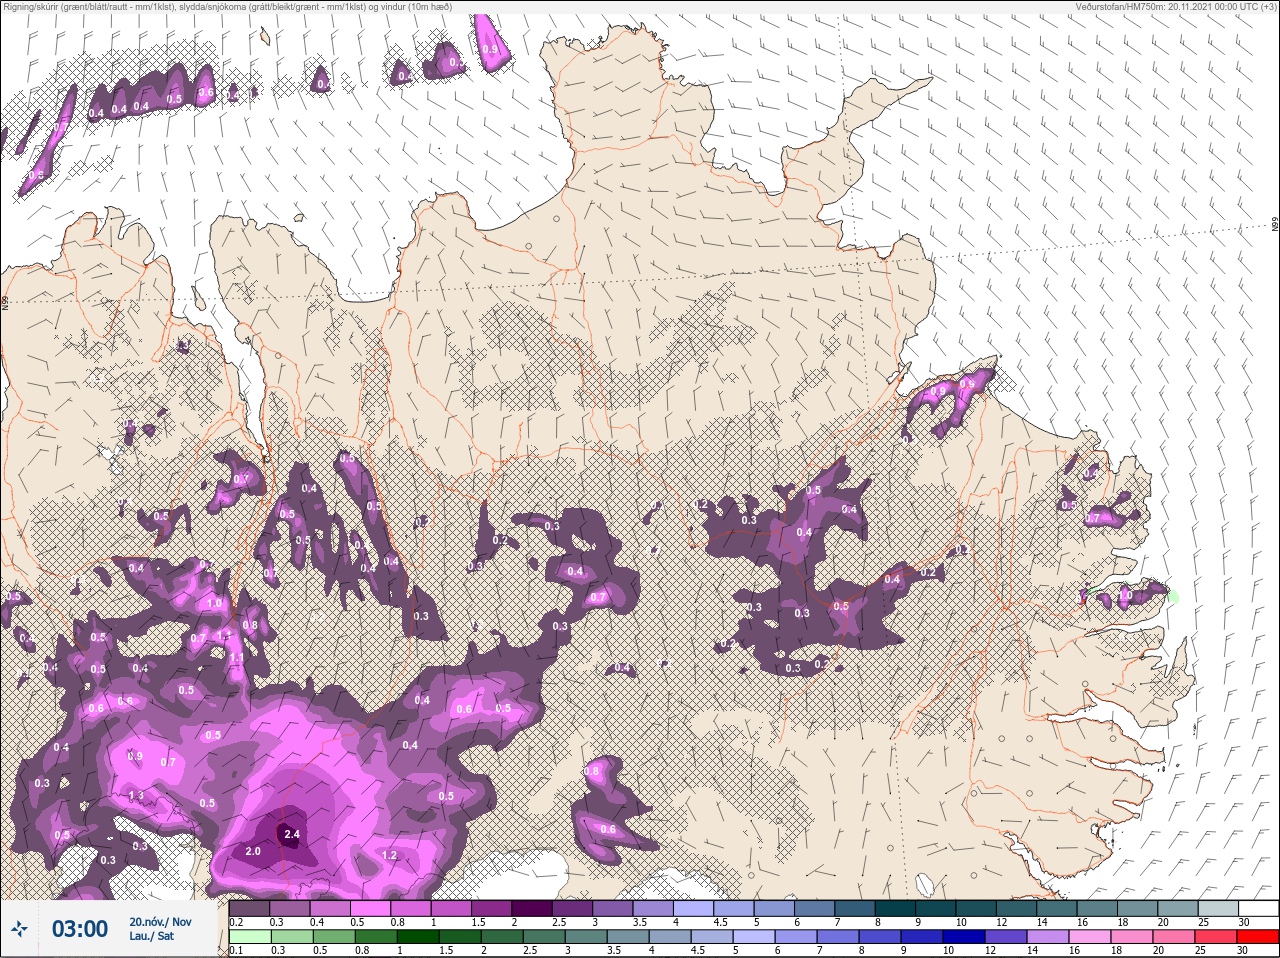
Task: Select upper-row legend swatch between 9 and 10
Action: [936, 908]
